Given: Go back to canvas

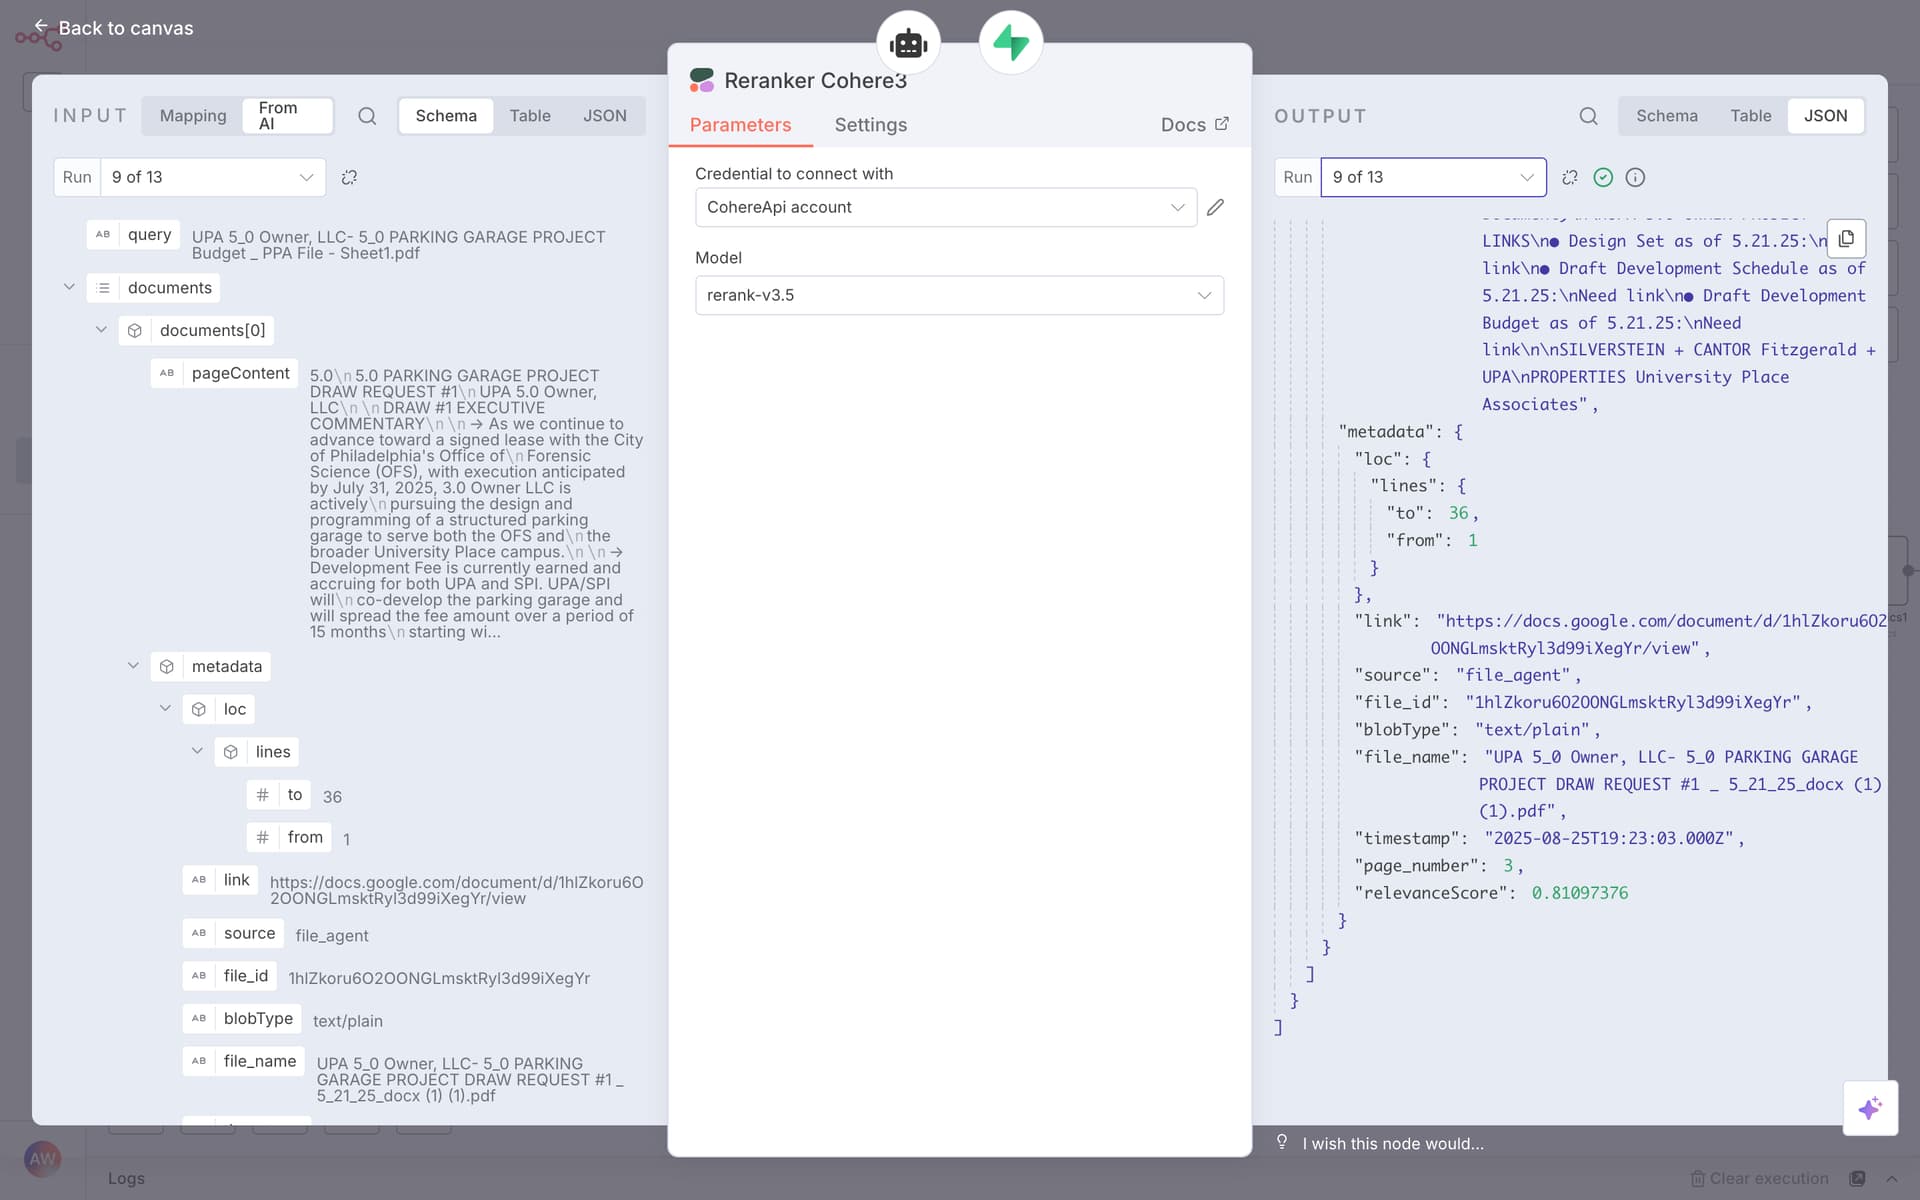Looking at the screenshot, I should [113, 28].
